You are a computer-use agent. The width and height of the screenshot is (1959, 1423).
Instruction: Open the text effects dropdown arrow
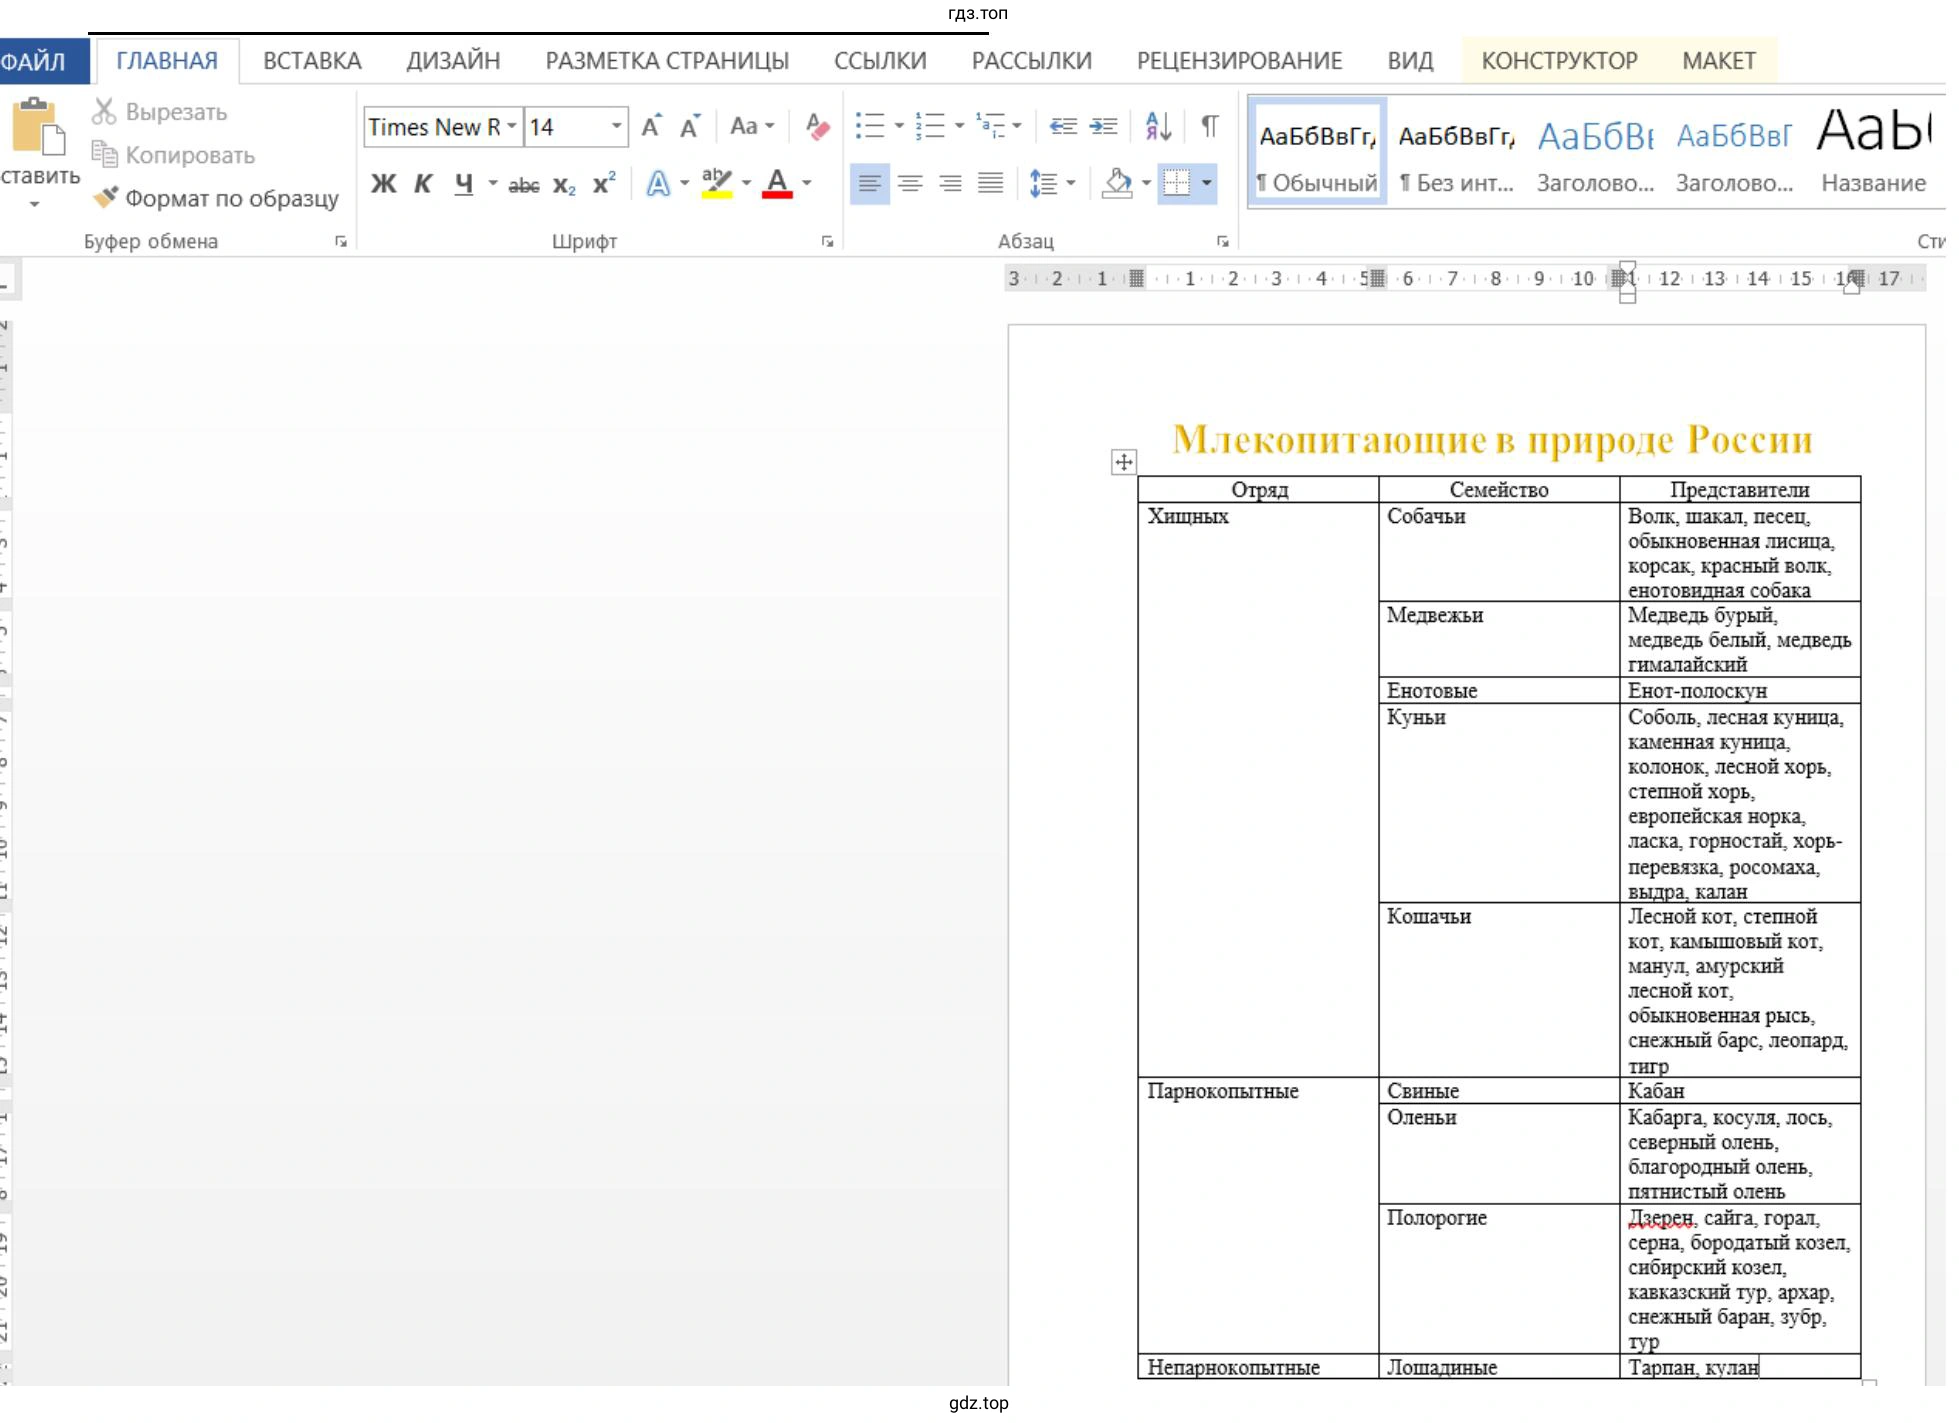tap(685, 183)
